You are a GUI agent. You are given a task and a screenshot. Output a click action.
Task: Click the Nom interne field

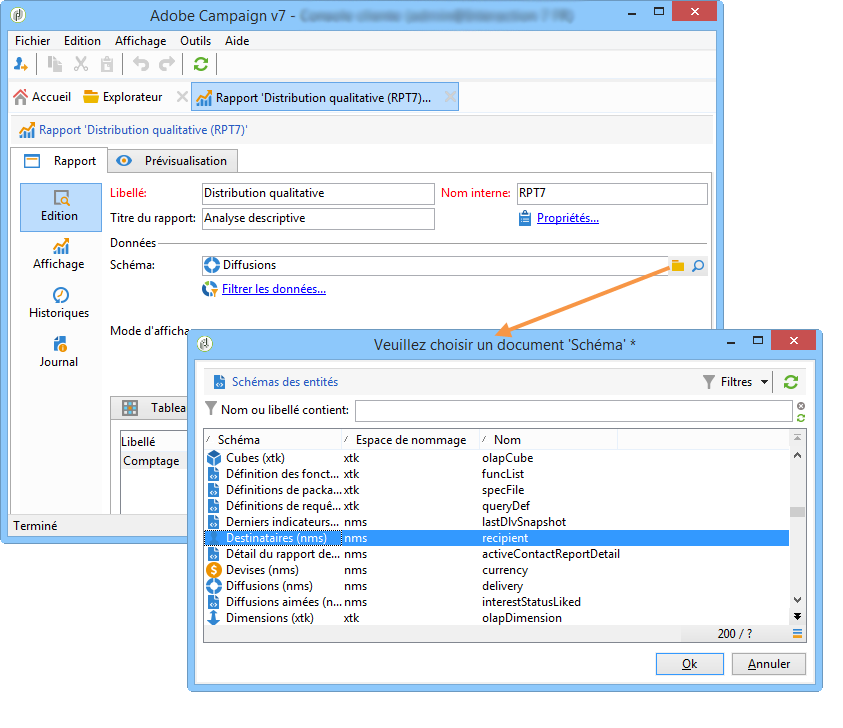click(612, 194)
